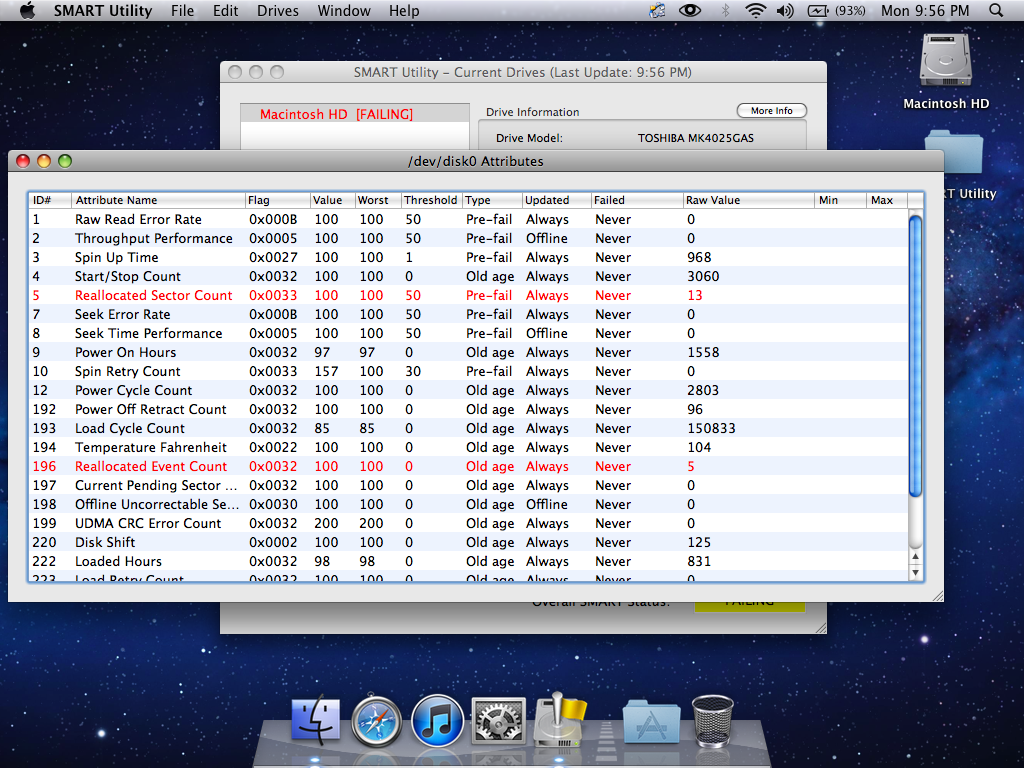Click the Wi-Fi status icon
The image size is (1024, 768).
[756, 10]
